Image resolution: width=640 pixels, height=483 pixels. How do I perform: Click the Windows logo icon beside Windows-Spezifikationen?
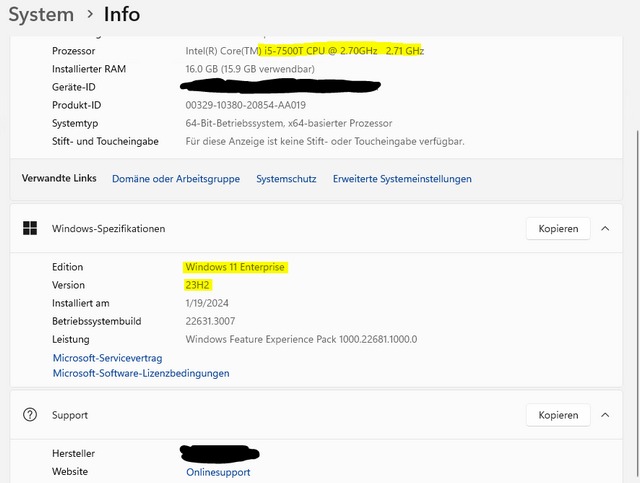pos(30,228)
